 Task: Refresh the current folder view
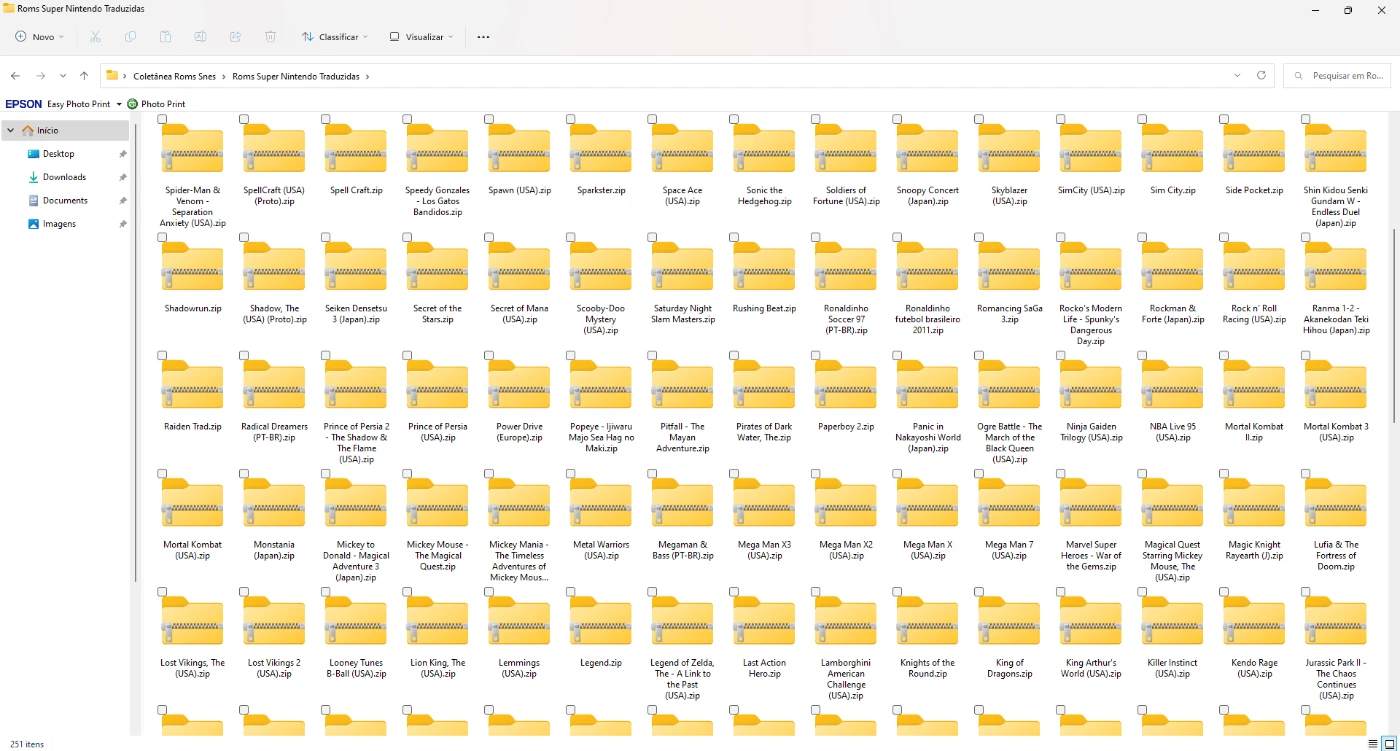pos(1261,76)
